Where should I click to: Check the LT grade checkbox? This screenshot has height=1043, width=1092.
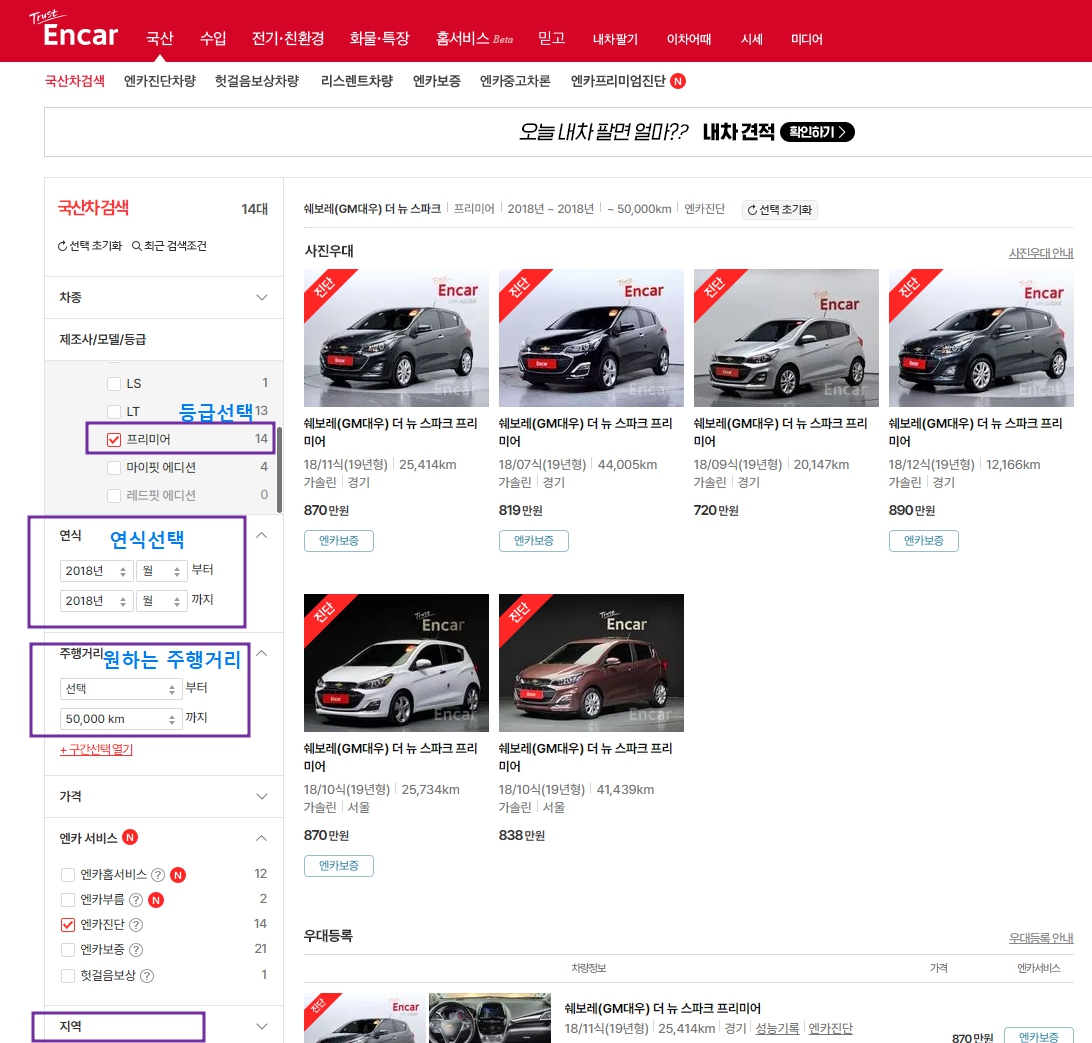114,411
